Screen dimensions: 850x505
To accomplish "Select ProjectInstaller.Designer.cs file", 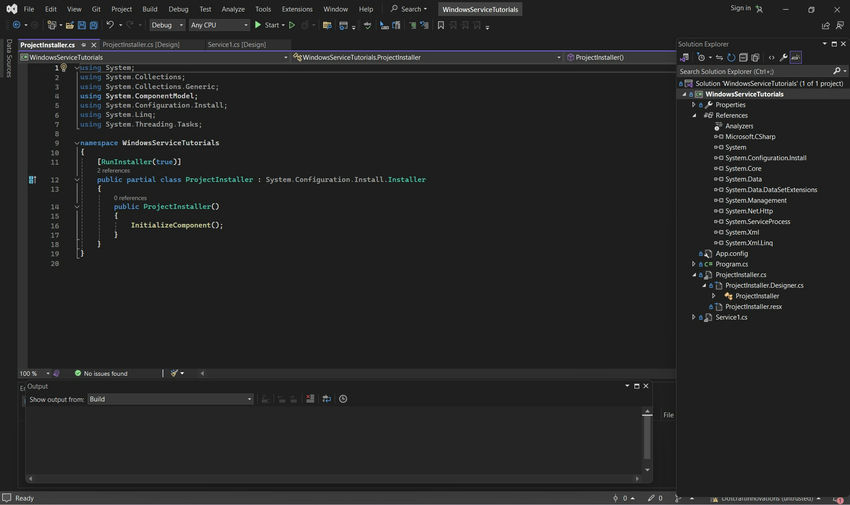I will point(764,286).
